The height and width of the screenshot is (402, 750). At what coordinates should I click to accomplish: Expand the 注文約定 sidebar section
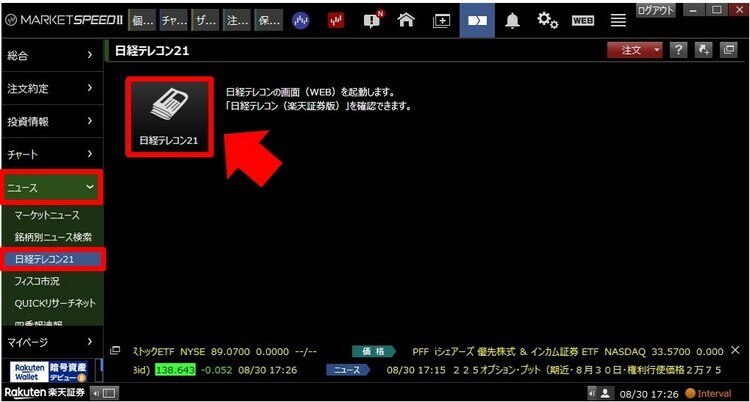point(52,89)
